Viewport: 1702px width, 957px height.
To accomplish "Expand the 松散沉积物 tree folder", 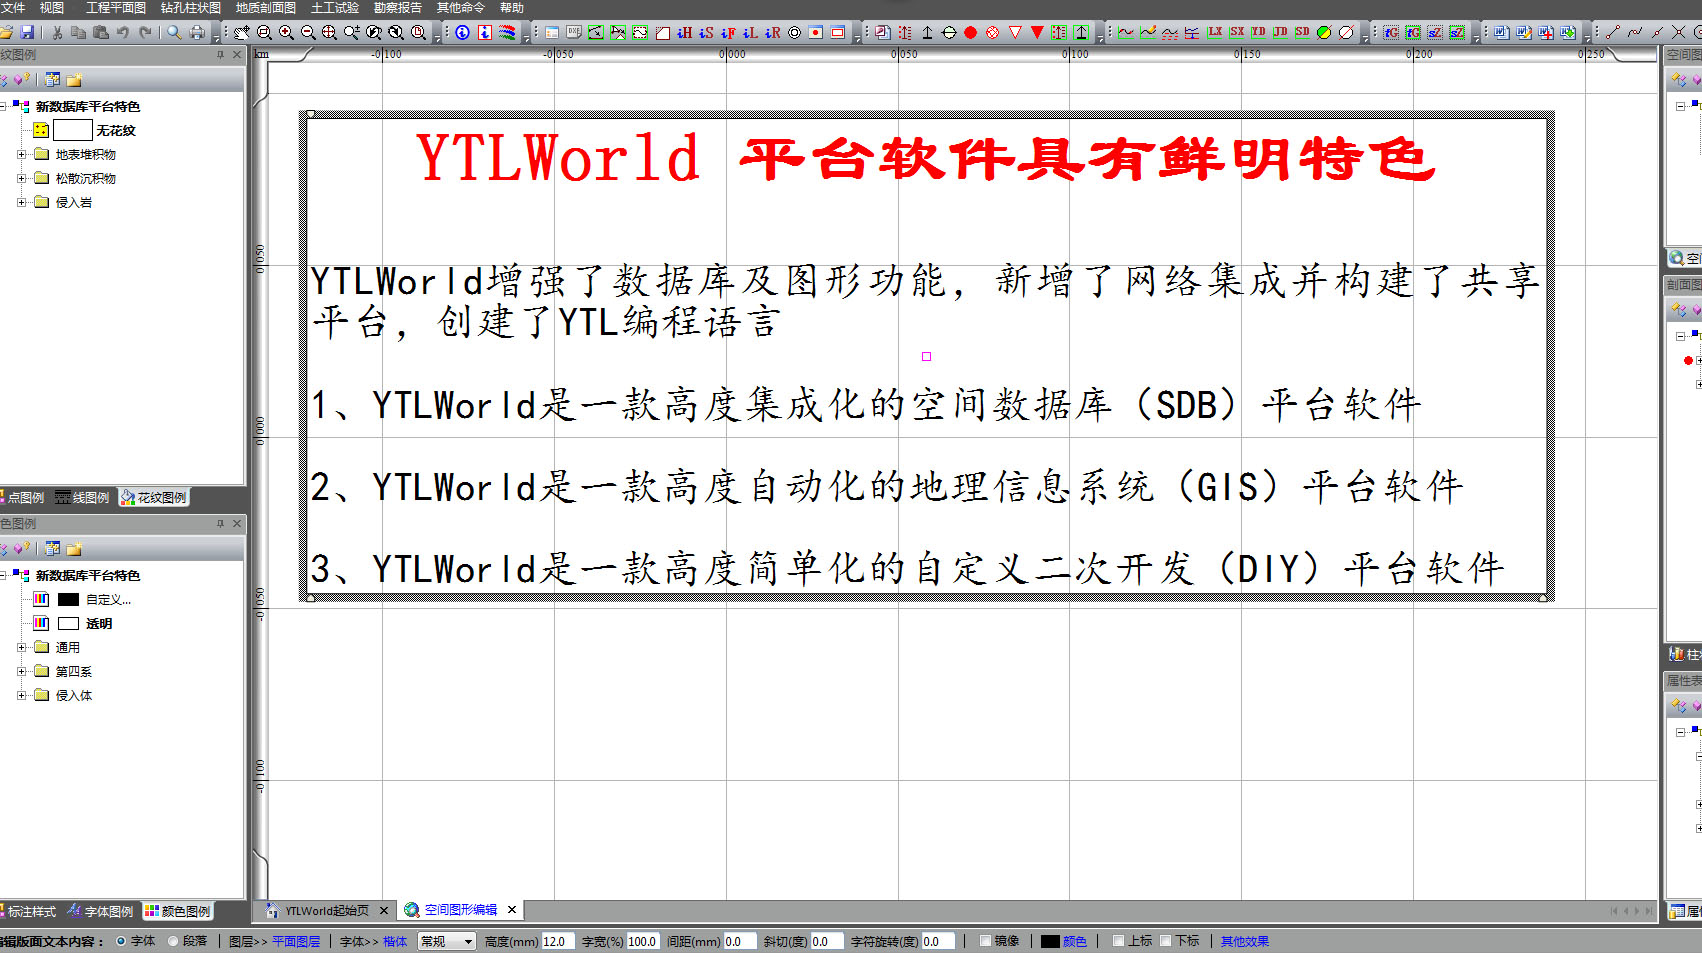I will pos(22,178).
